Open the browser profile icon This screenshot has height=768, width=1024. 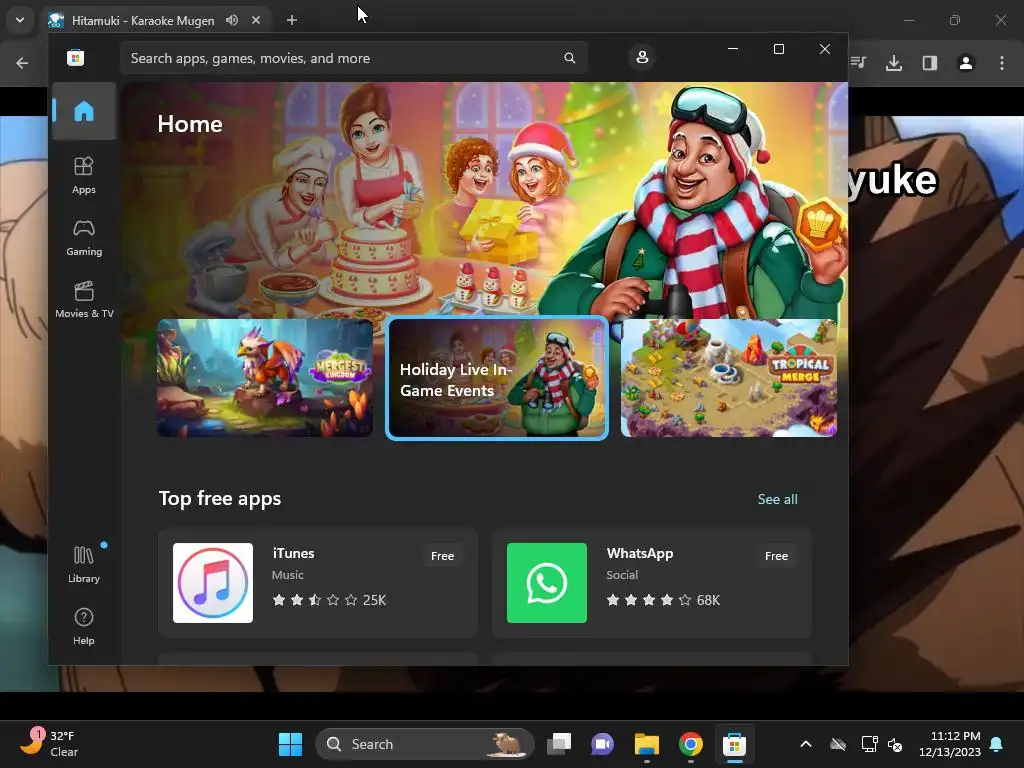coord(966,63)
